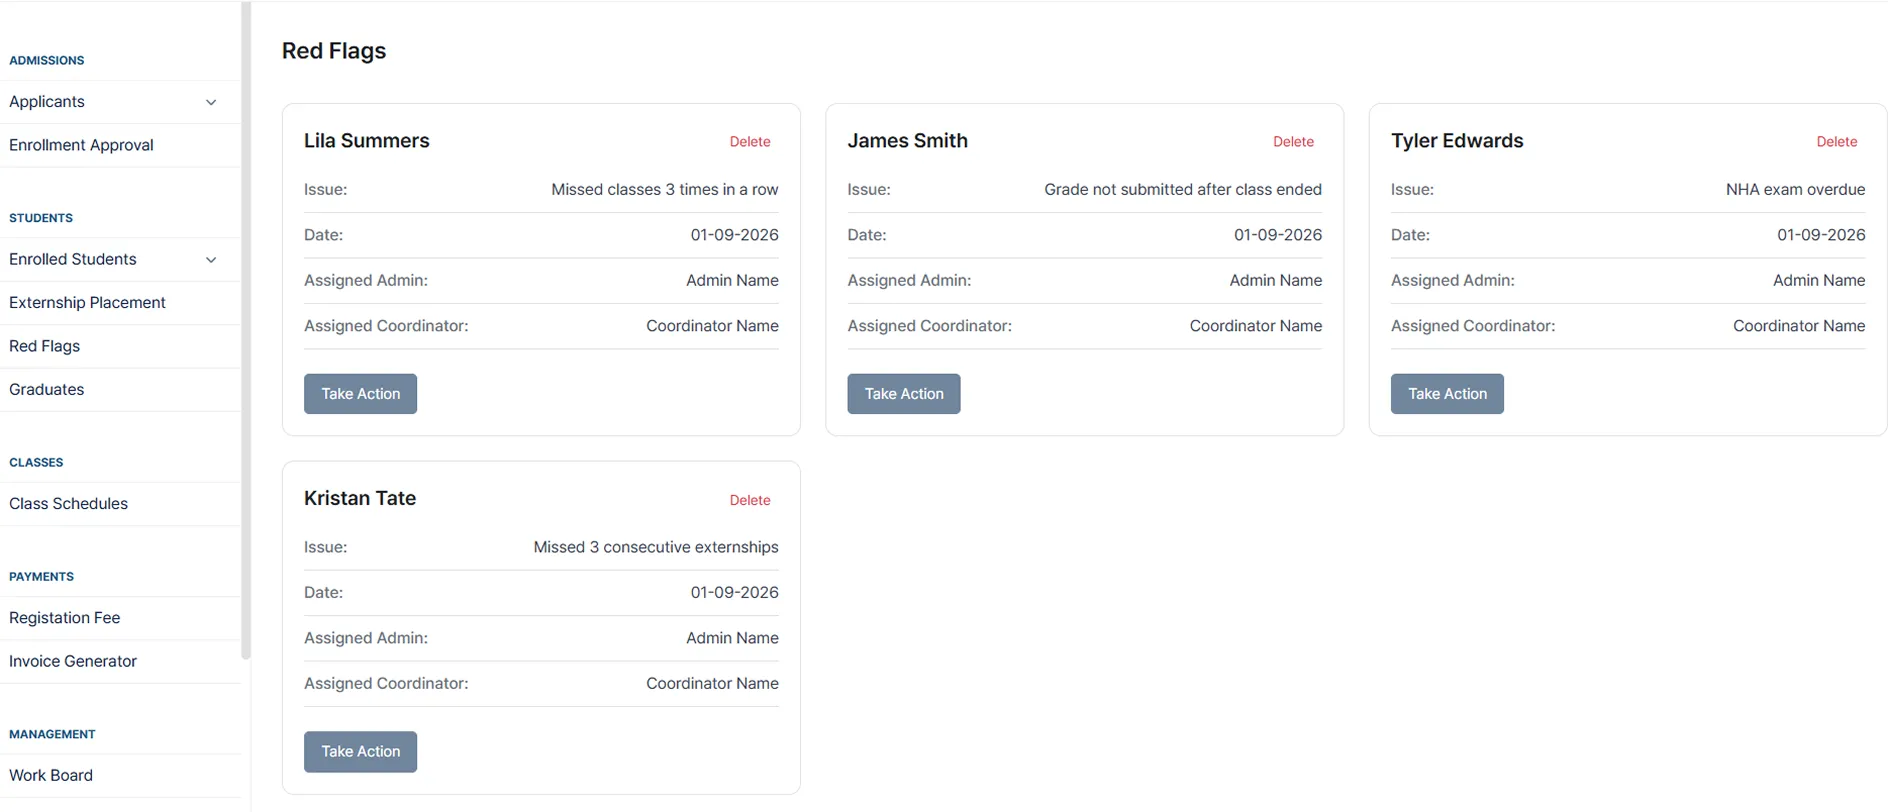This screenshot has width=1888, height=812.
Task: Navigate to Registation Fee page
Action: coord(64,618)
